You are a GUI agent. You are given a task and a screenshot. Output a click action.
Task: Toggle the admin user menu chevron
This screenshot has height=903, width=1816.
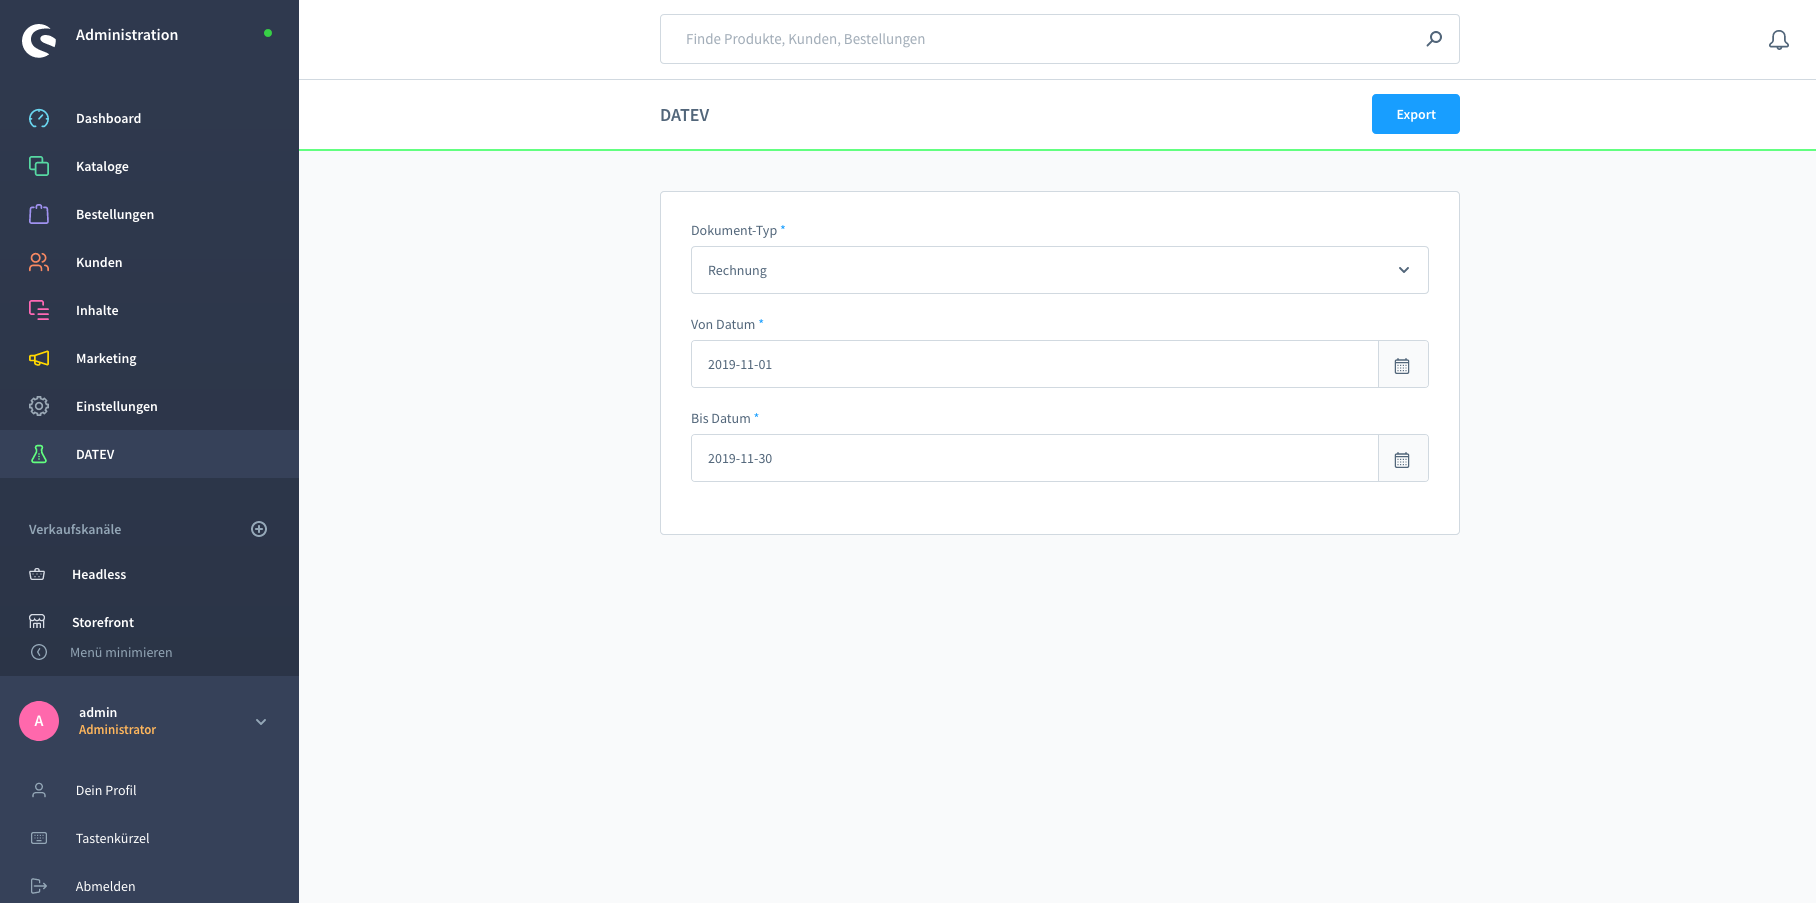[x=261, y=722]
